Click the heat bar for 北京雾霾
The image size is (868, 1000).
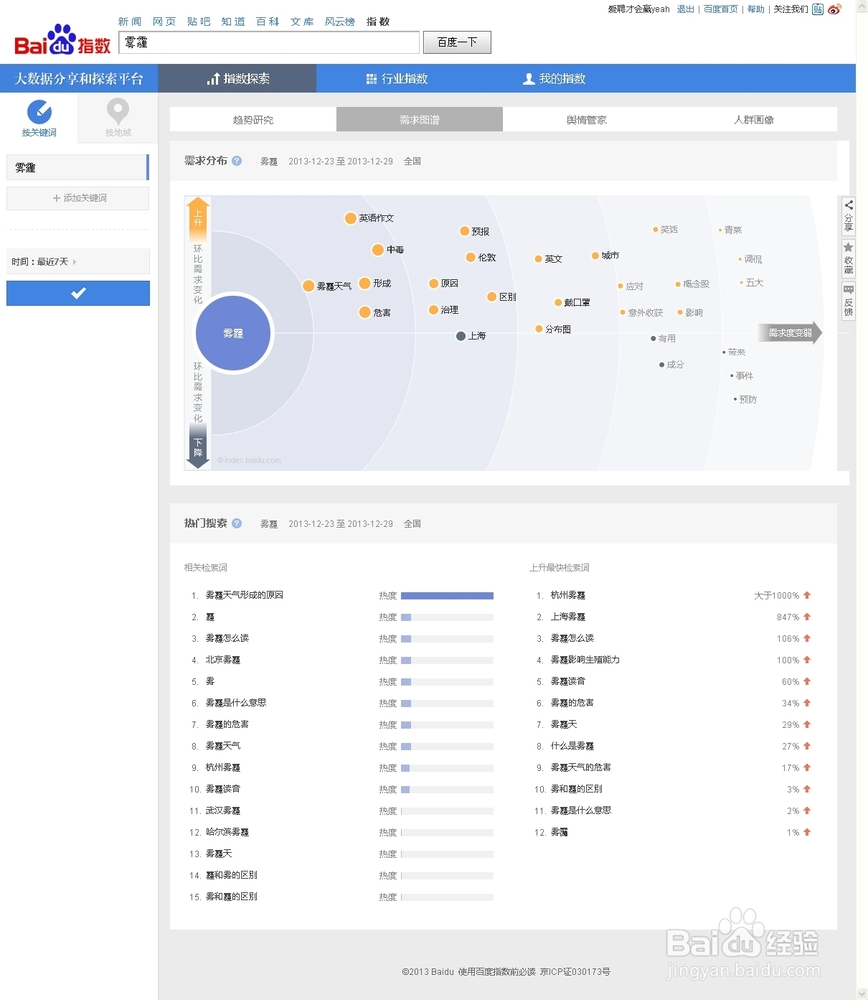(447, 660)
